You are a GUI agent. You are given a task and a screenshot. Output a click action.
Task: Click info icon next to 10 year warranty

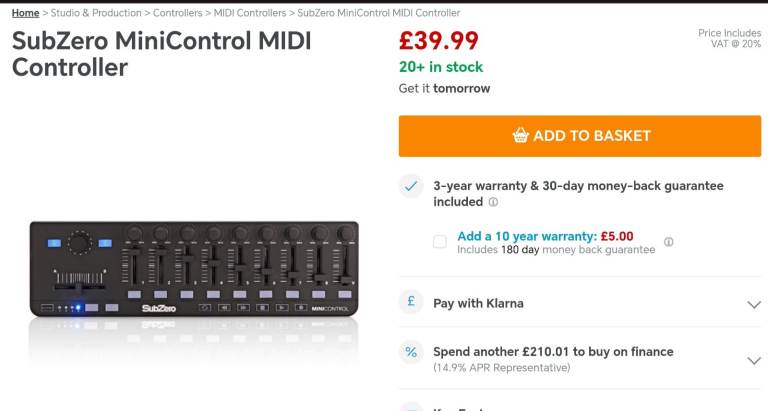668,242
